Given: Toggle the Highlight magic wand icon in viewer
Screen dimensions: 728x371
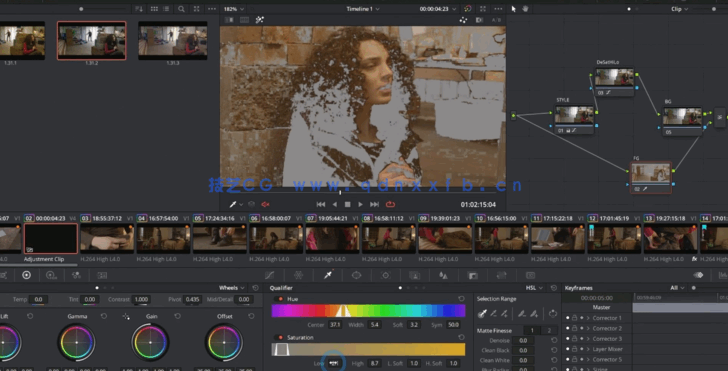Looking at the screenshot, I should tap(260, 20).
